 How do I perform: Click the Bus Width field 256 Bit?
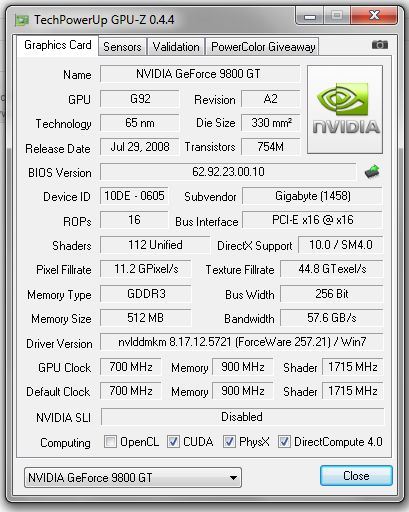[332, 294]
